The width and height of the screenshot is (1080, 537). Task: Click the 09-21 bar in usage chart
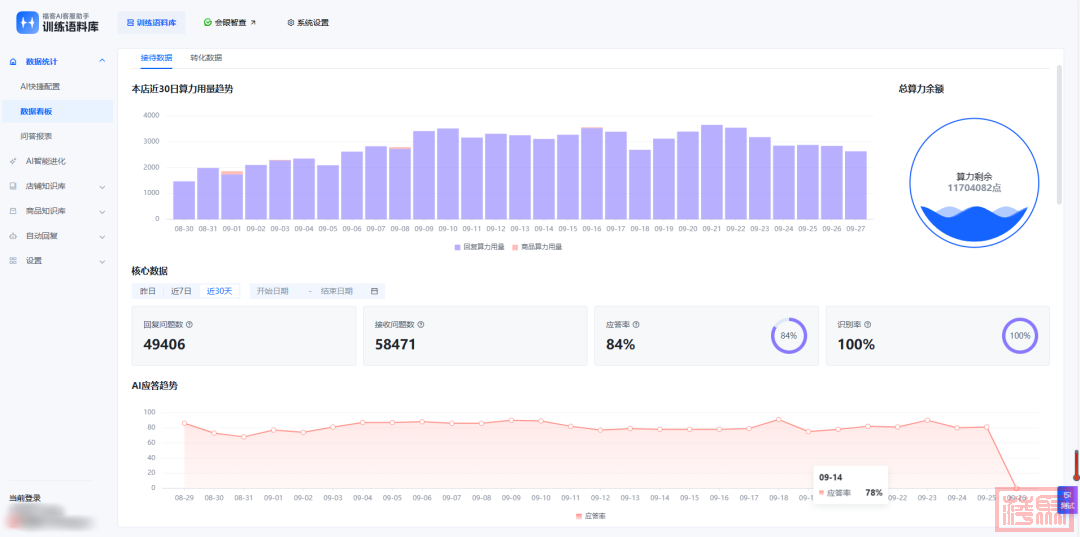click(x=711, y=172)
